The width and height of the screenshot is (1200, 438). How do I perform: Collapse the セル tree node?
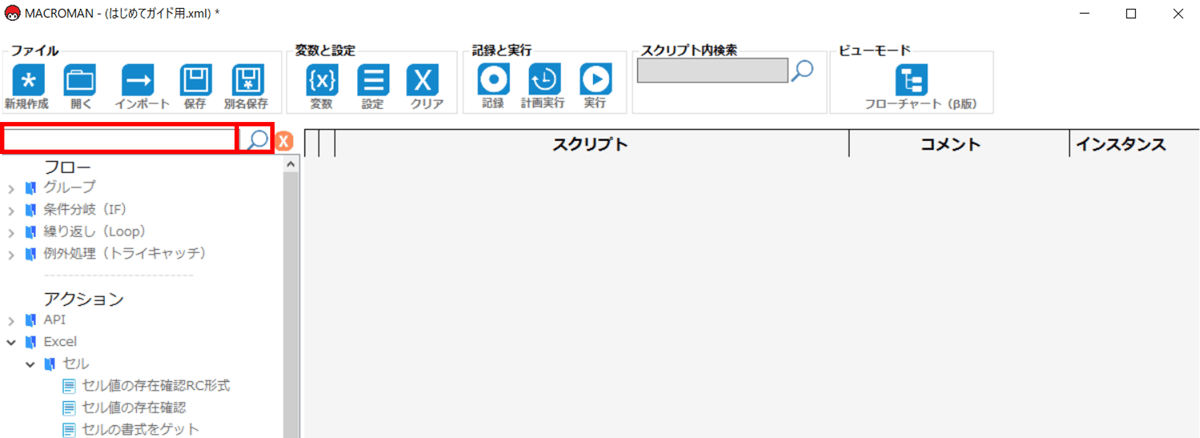[30, 364]
